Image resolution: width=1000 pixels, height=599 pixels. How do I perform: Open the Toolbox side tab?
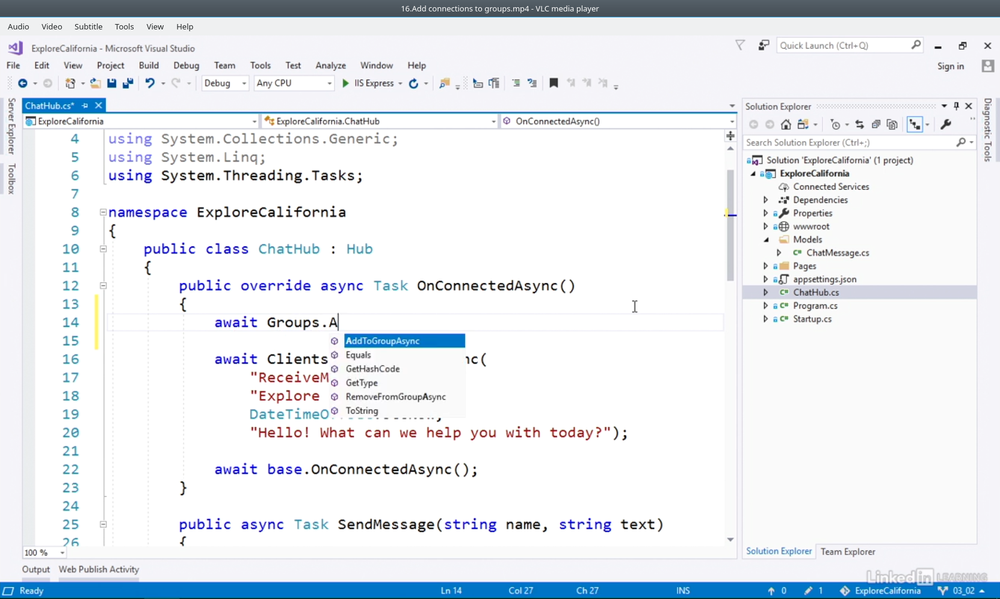(x=11, y=179)
